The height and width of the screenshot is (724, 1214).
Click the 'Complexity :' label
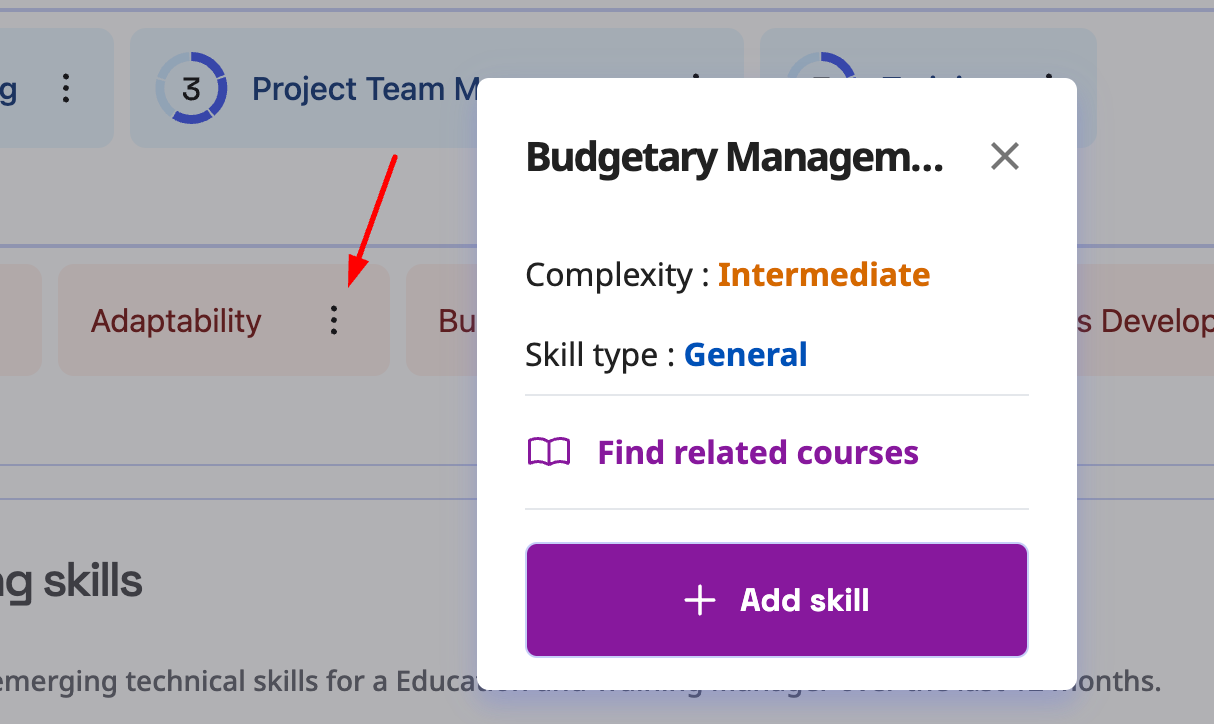tap(617, 274)
